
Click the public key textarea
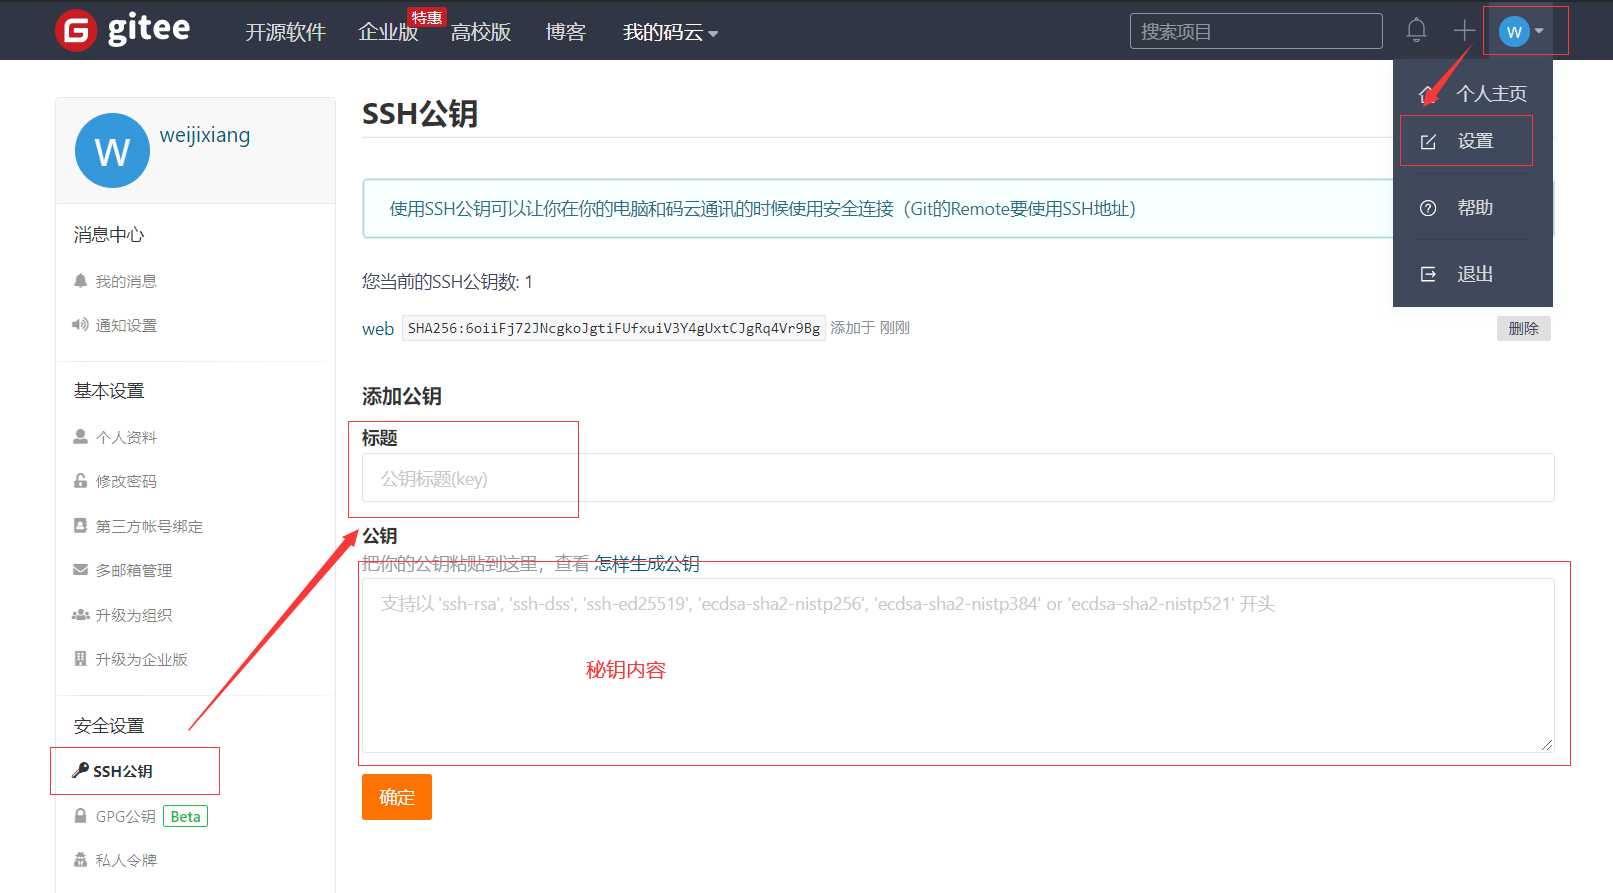(x=958, y=665)
